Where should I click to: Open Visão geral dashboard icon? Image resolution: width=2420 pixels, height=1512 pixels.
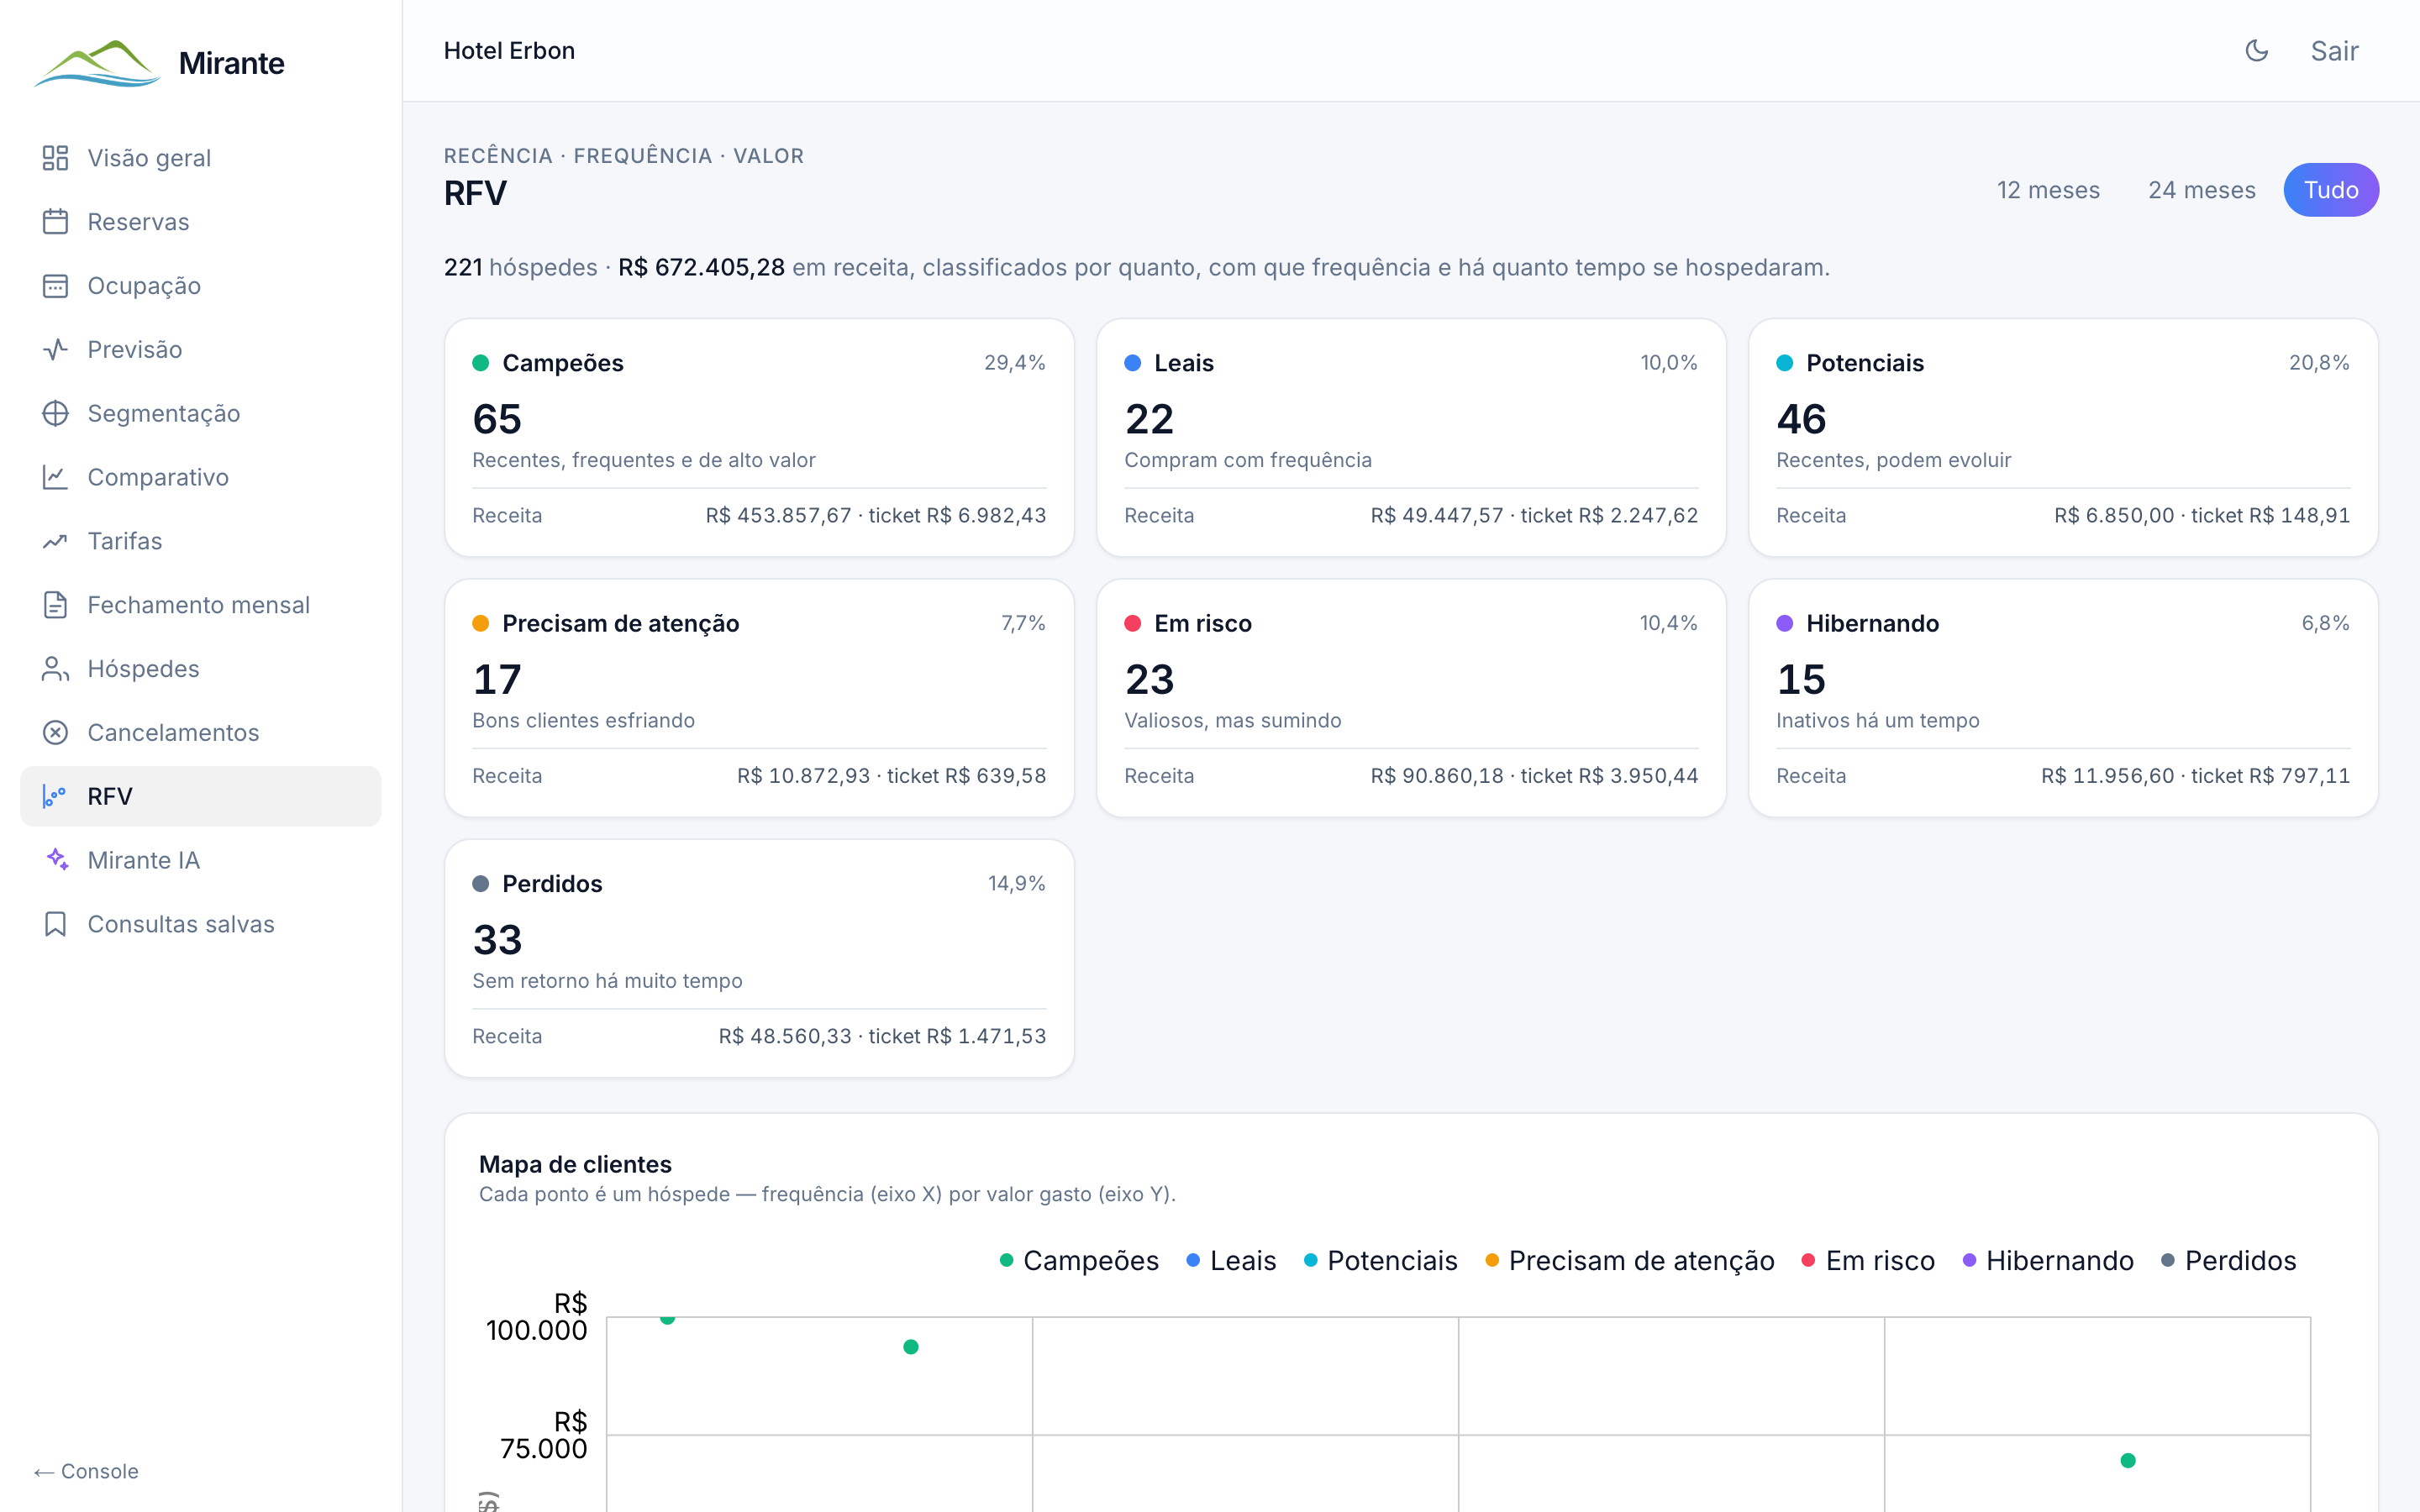pos(55,158)
